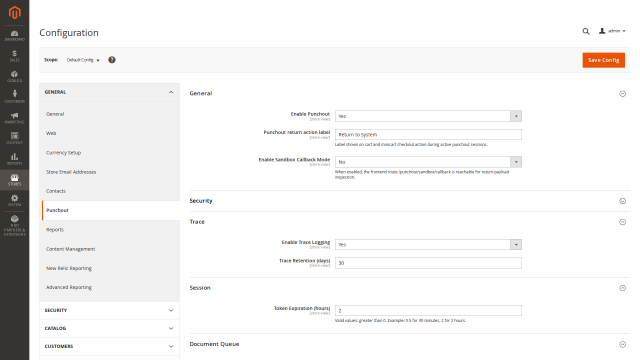Open Find Partners & Extensions
The image size is (640, 360).
click(x=14, y=226)
